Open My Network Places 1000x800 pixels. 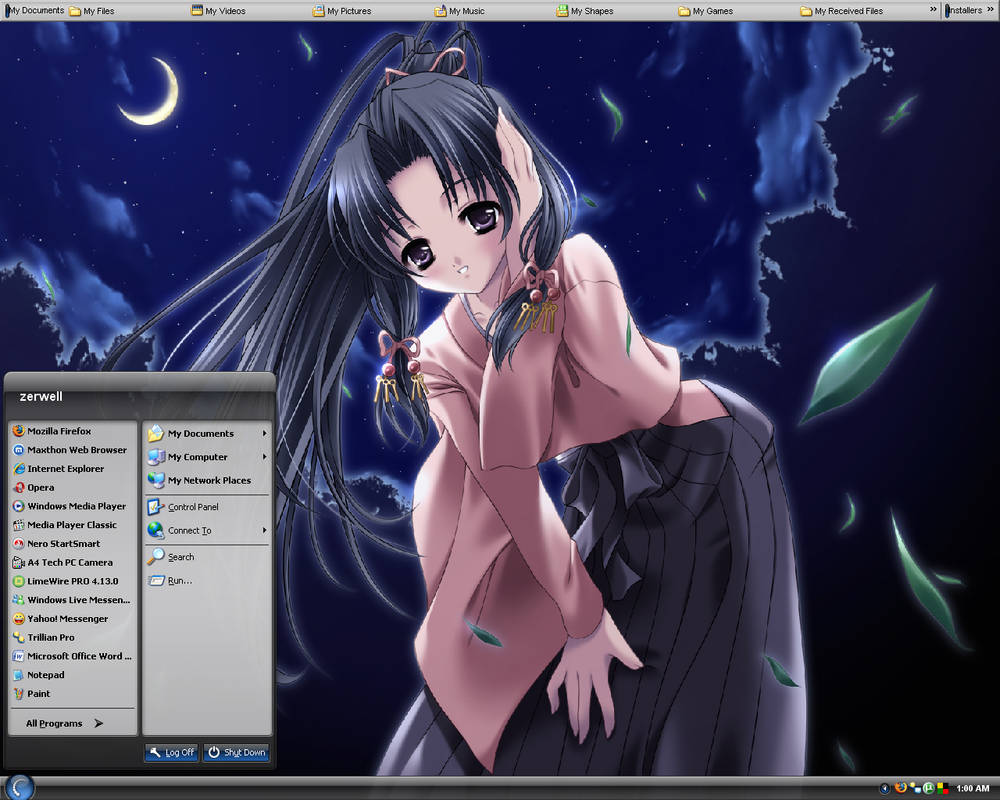point(207,480)
